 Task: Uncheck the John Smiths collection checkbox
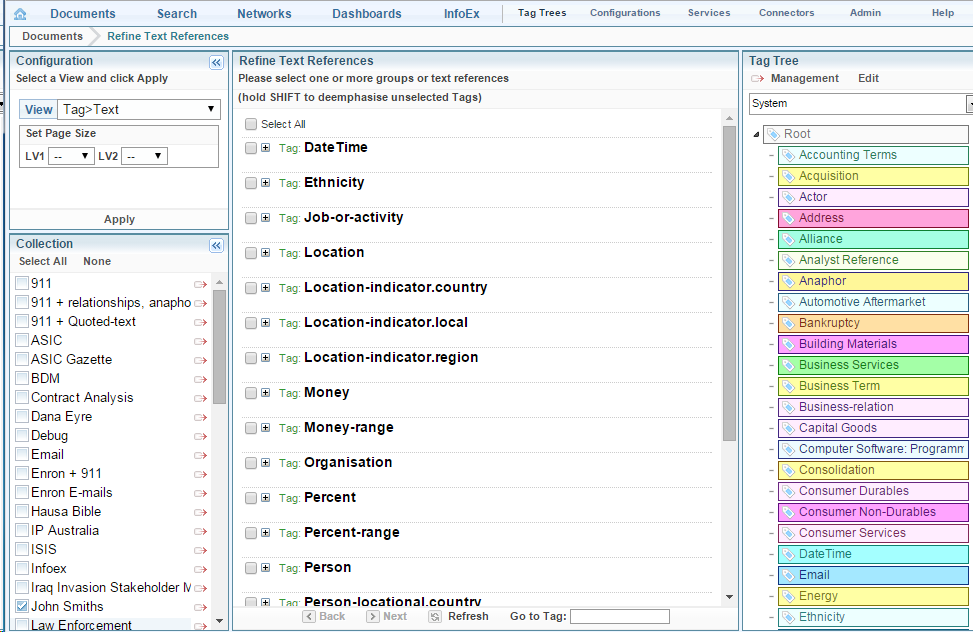(x=22, y=607)
